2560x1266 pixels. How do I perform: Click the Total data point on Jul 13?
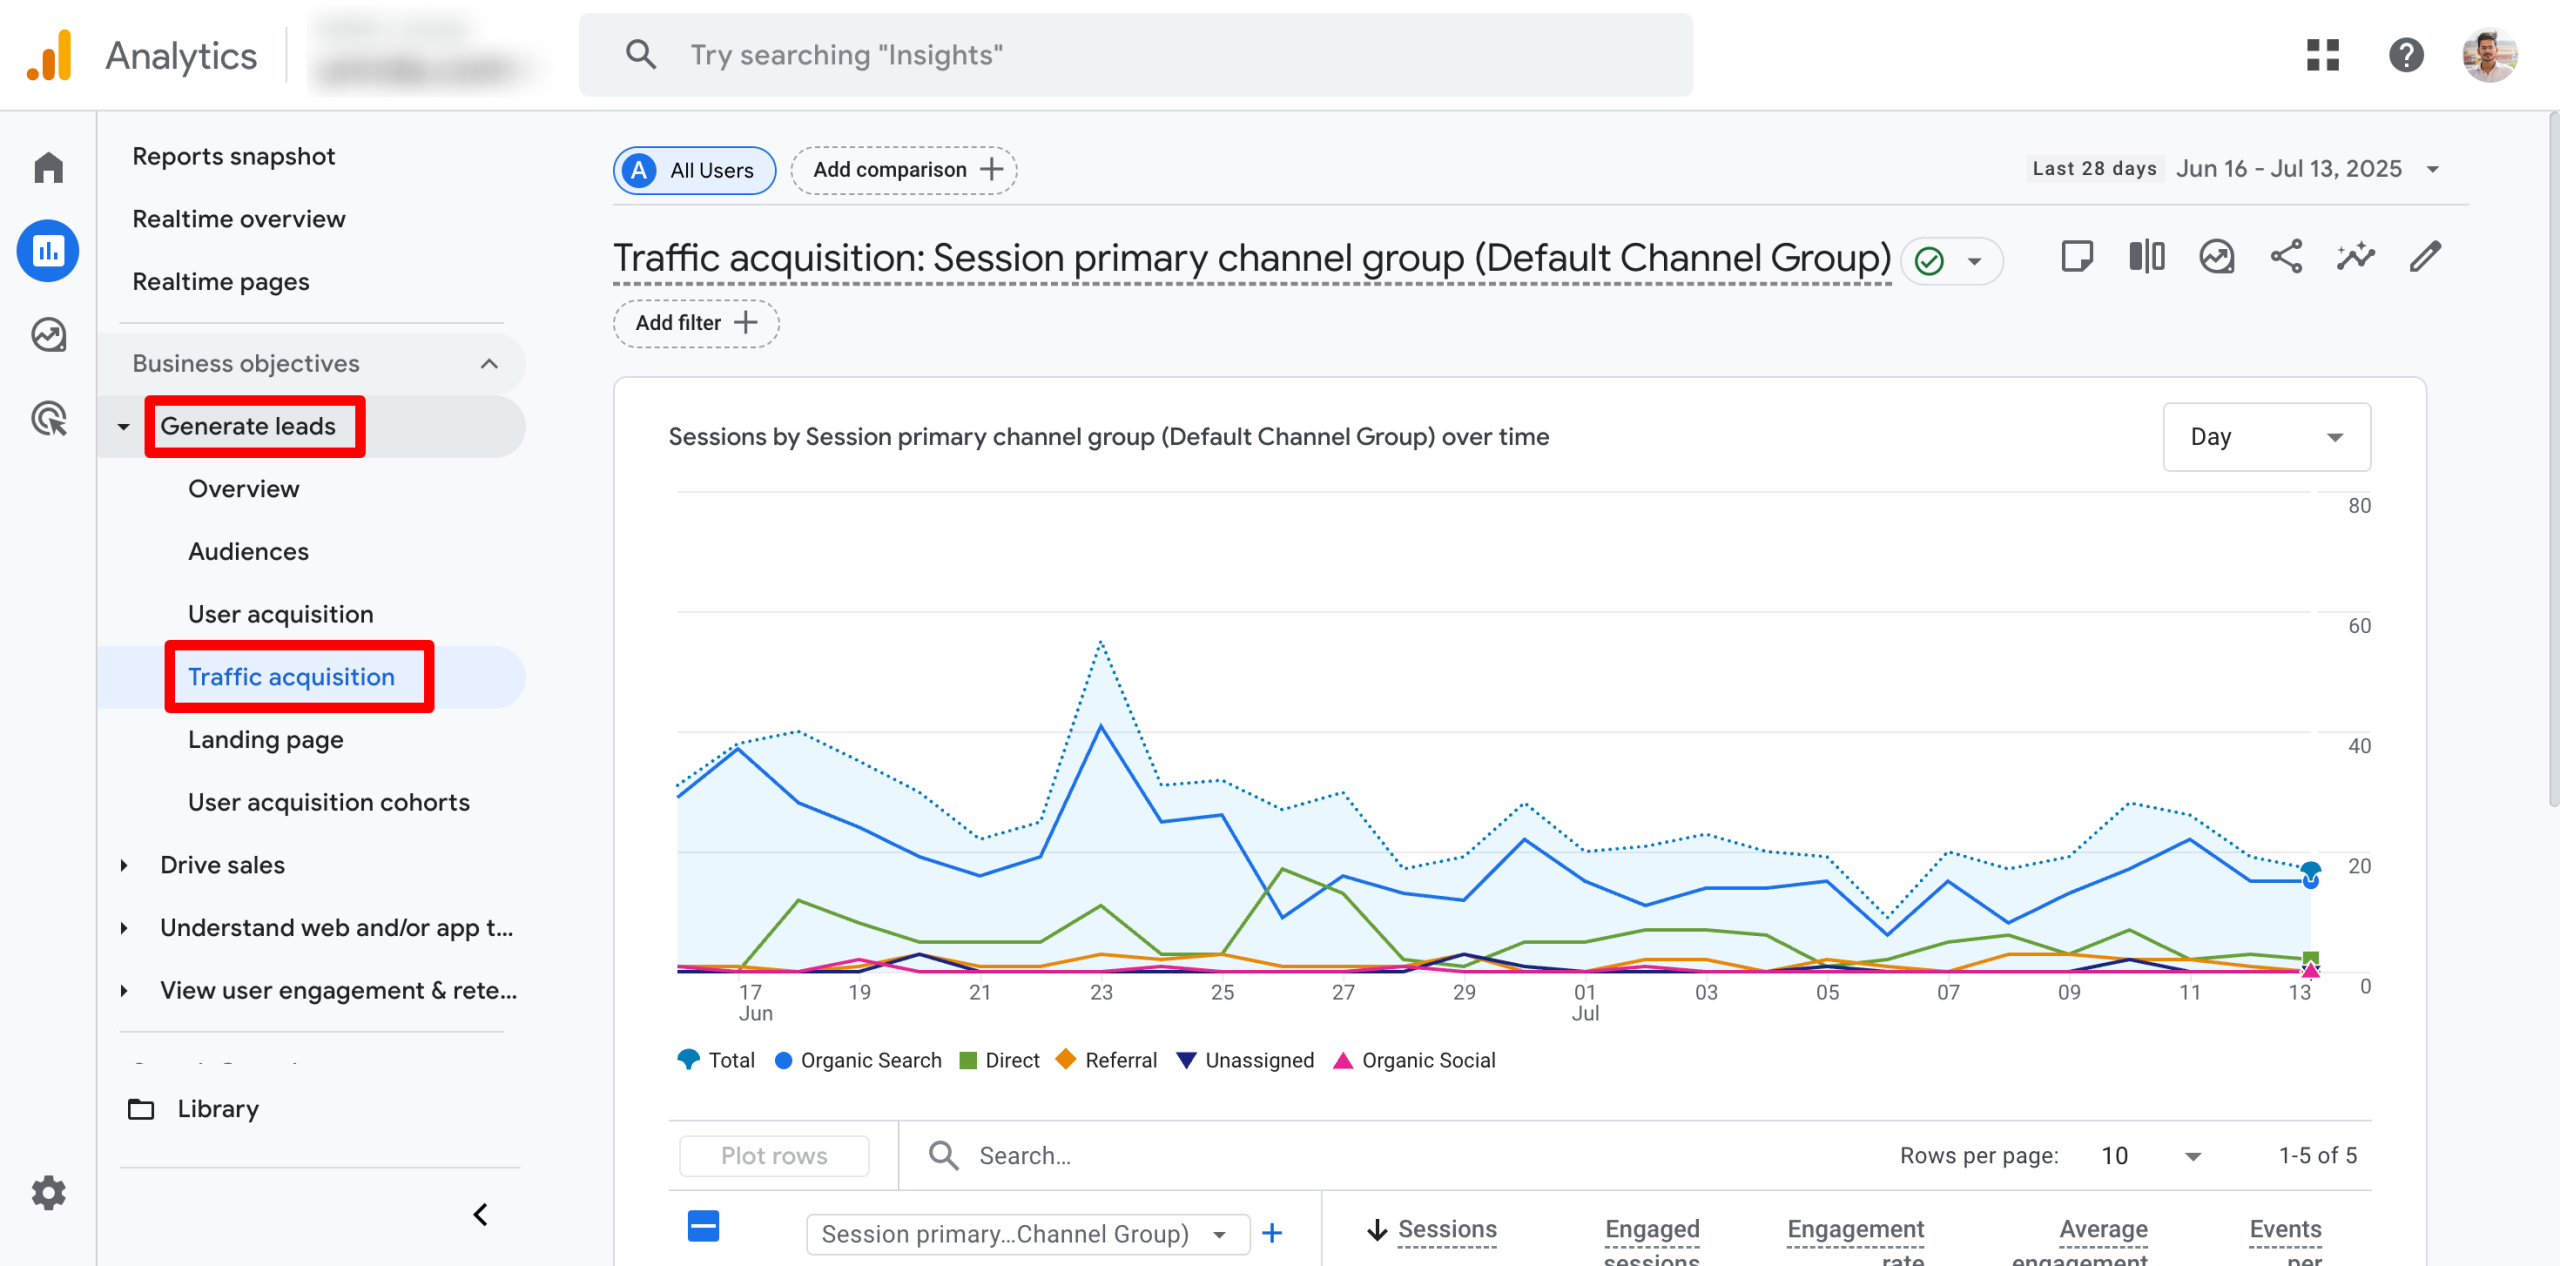2310,868
